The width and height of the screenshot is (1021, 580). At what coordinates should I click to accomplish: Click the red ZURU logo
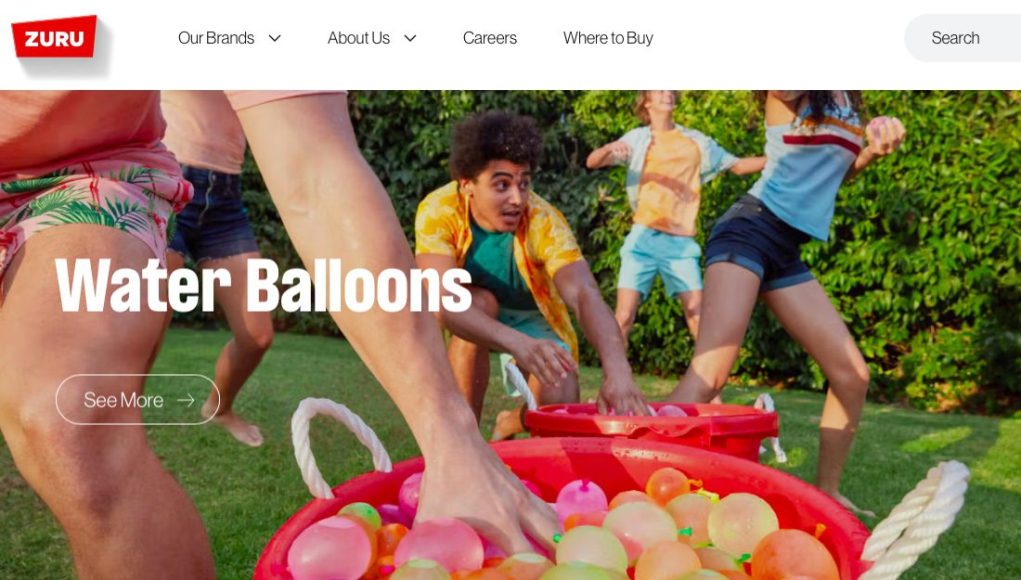tap(54, 37)
